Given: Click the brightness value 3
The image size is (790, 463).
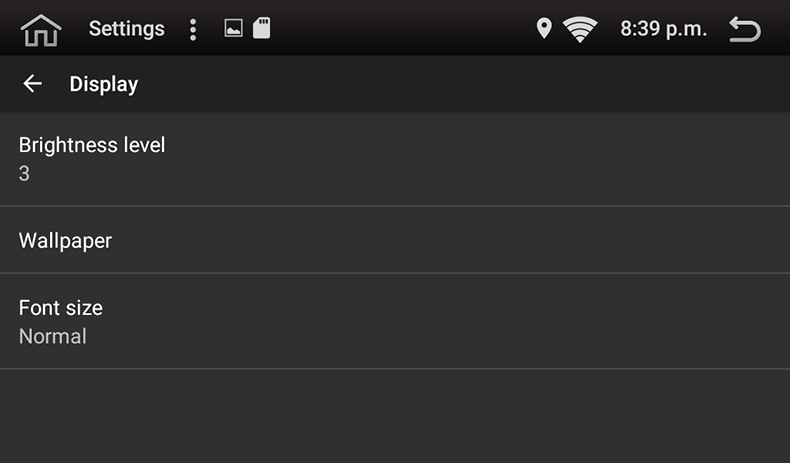Looking at the screenshot, I should pos(24,174).
